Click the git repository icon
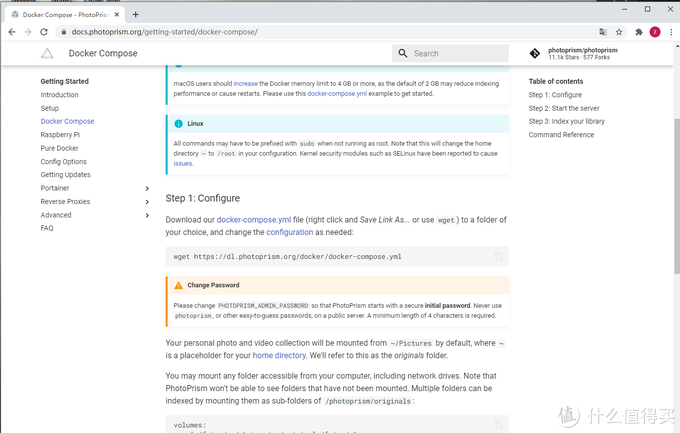The height and width of the screenshot is (433, 680). 535,53
